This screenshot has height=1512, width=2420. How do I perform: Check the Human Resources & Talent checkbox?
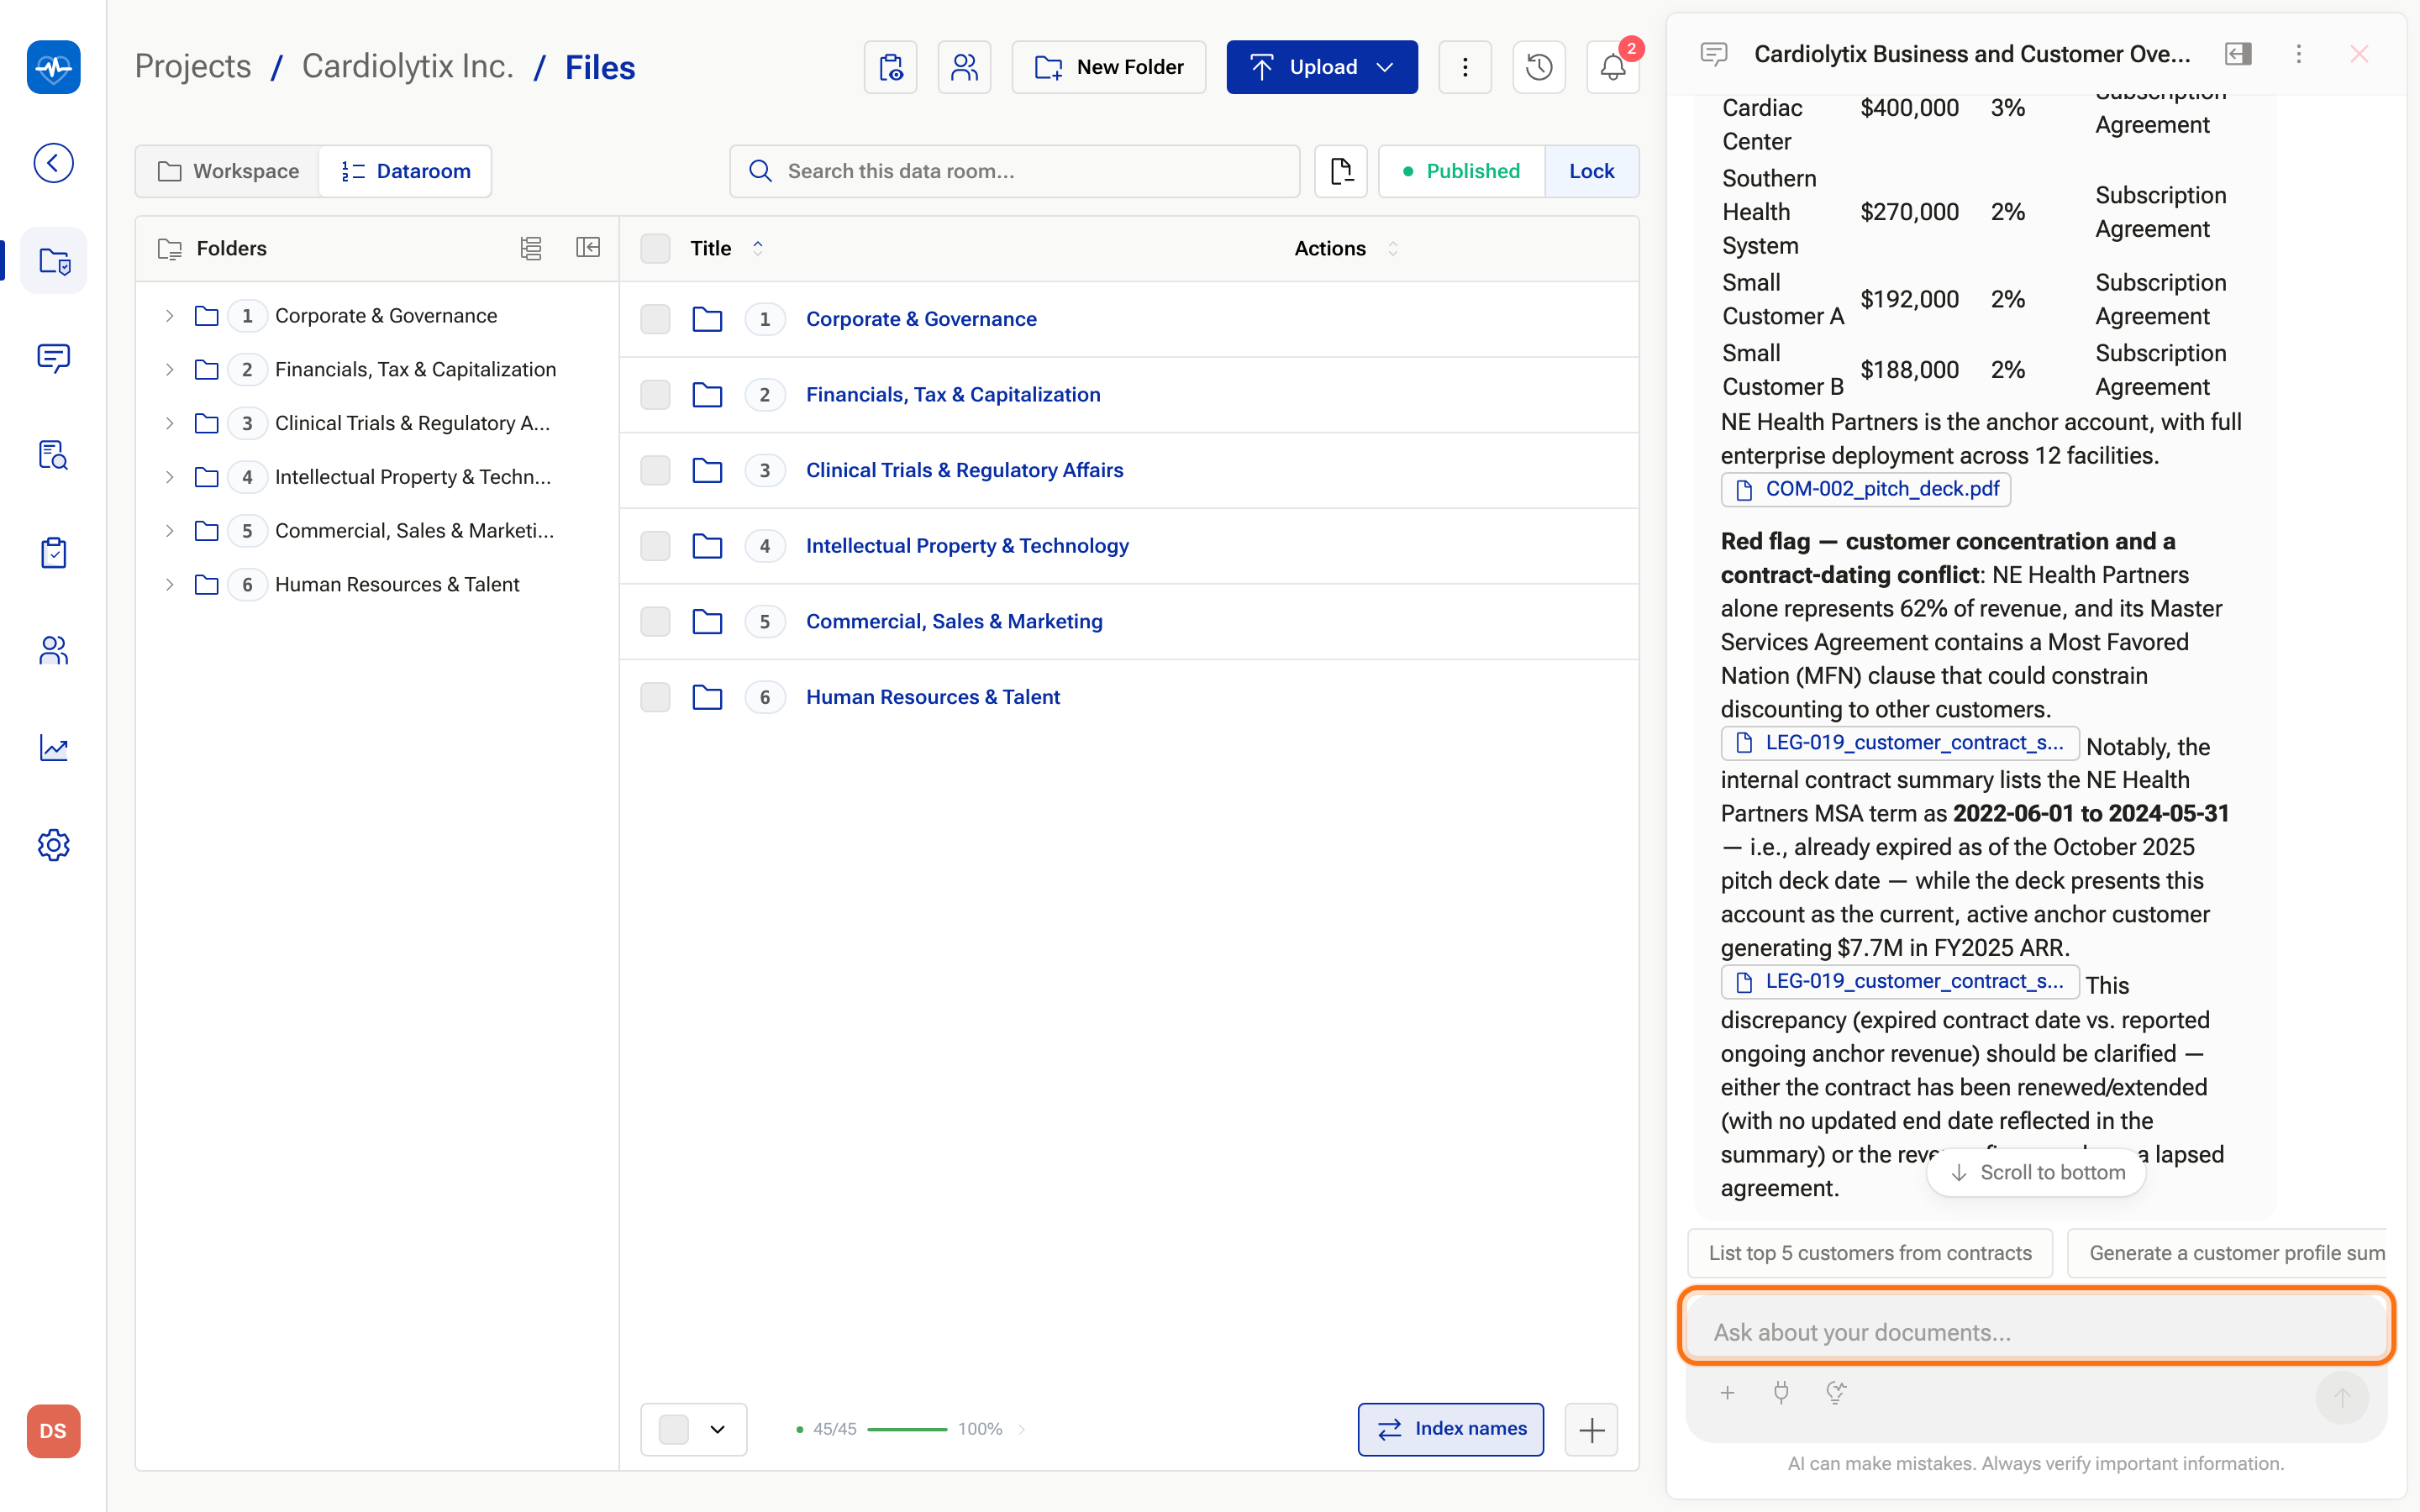(x=655, y=697)
